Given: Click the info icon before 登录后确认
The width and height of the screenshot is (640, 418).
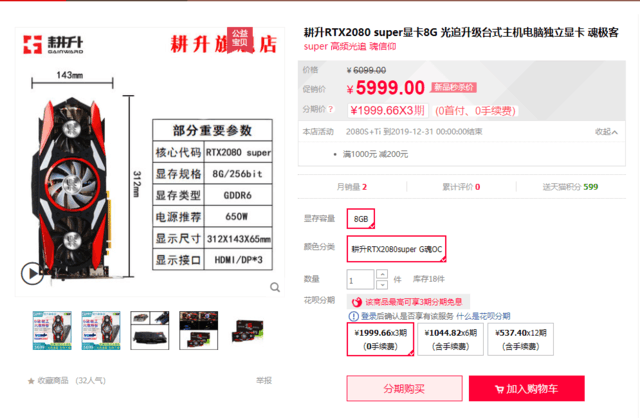Looking at the screenshot, I should coord(353,316).
